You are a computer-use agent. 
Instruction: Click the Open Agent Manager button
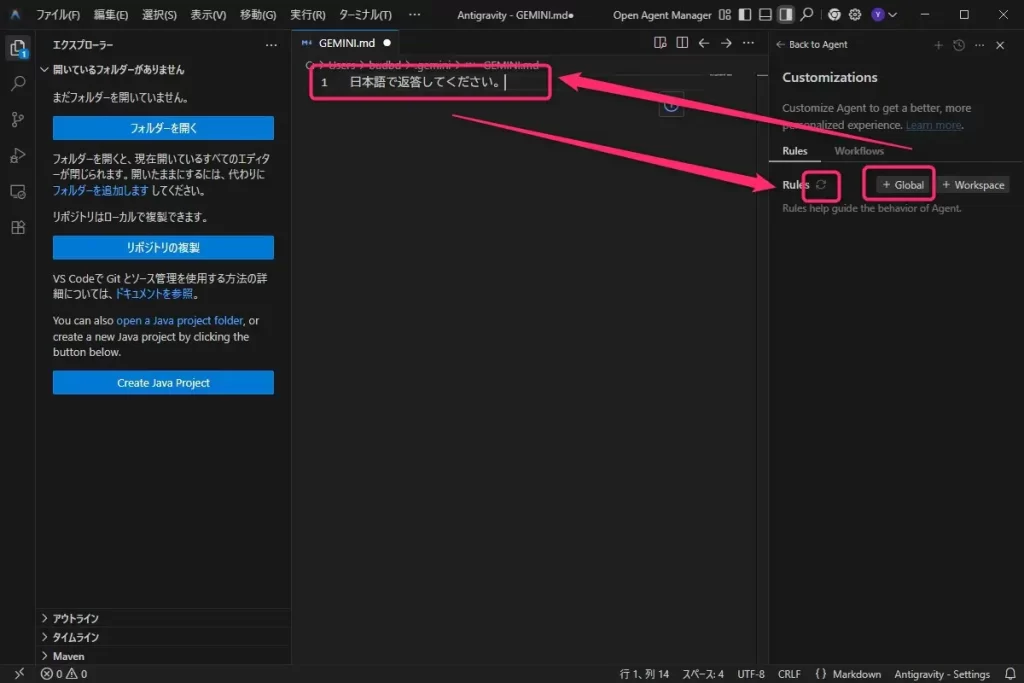tap(662, 15)
